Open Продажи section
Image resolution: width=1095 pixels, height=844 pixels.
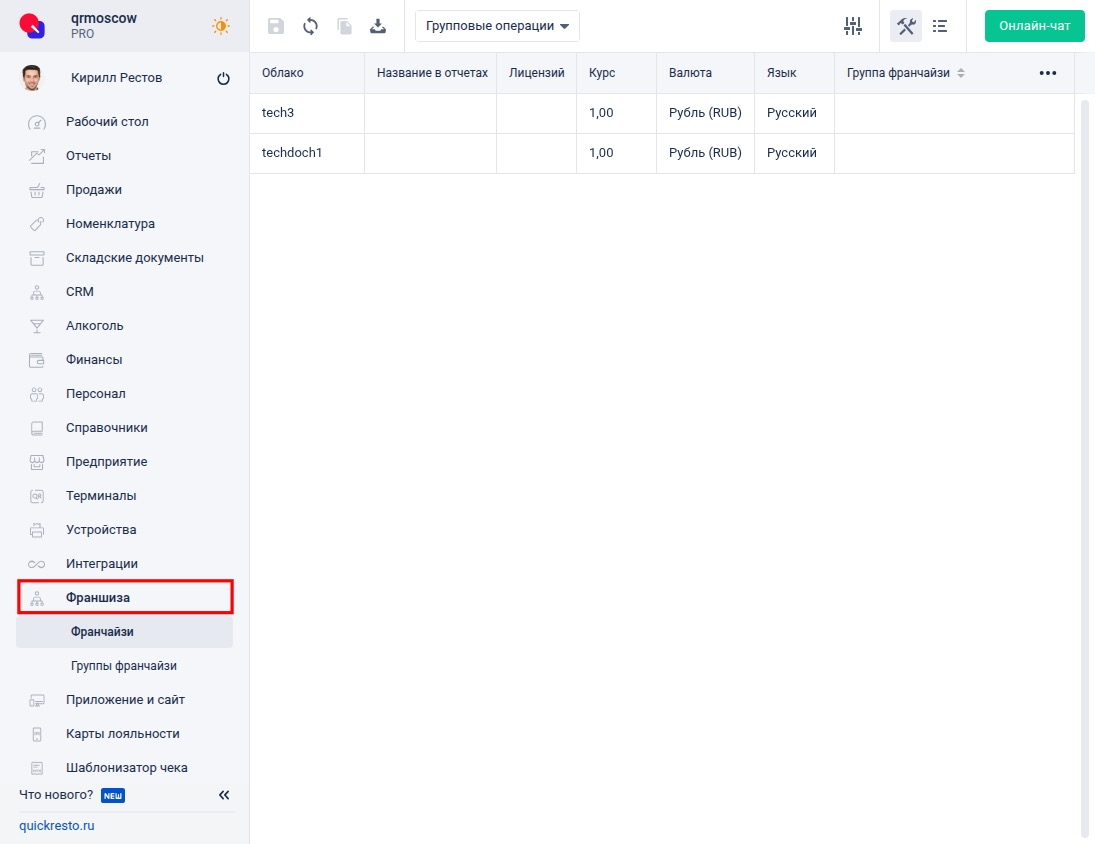coord(124,190)
